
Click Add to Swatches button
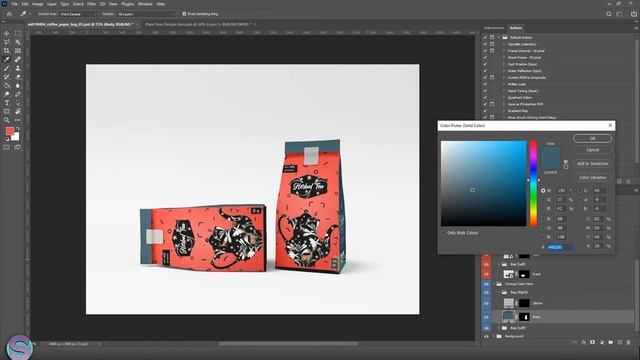point(592,163)
